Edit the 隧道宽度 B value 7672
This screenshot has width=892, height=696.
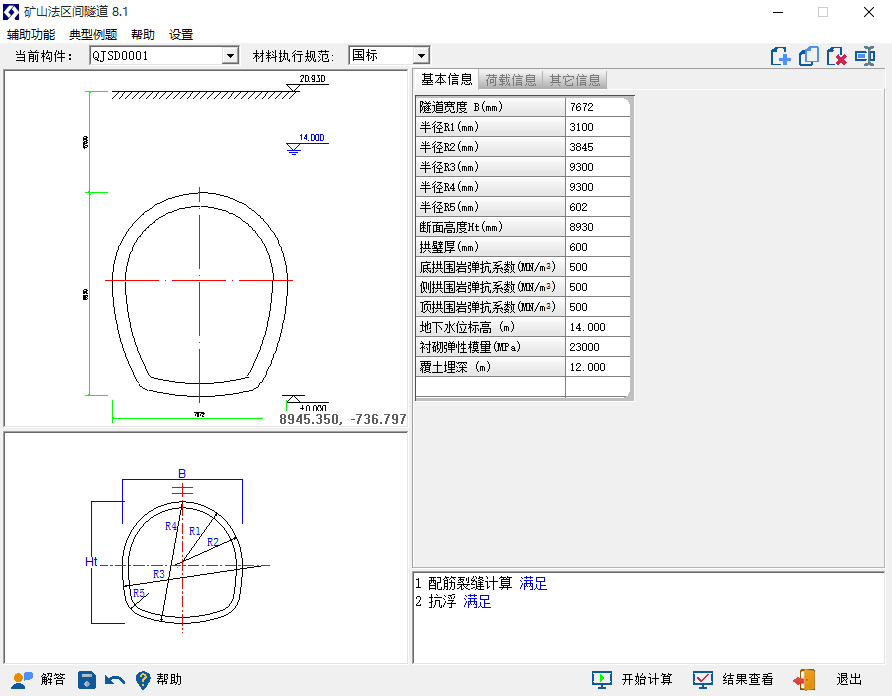point(598,107)
